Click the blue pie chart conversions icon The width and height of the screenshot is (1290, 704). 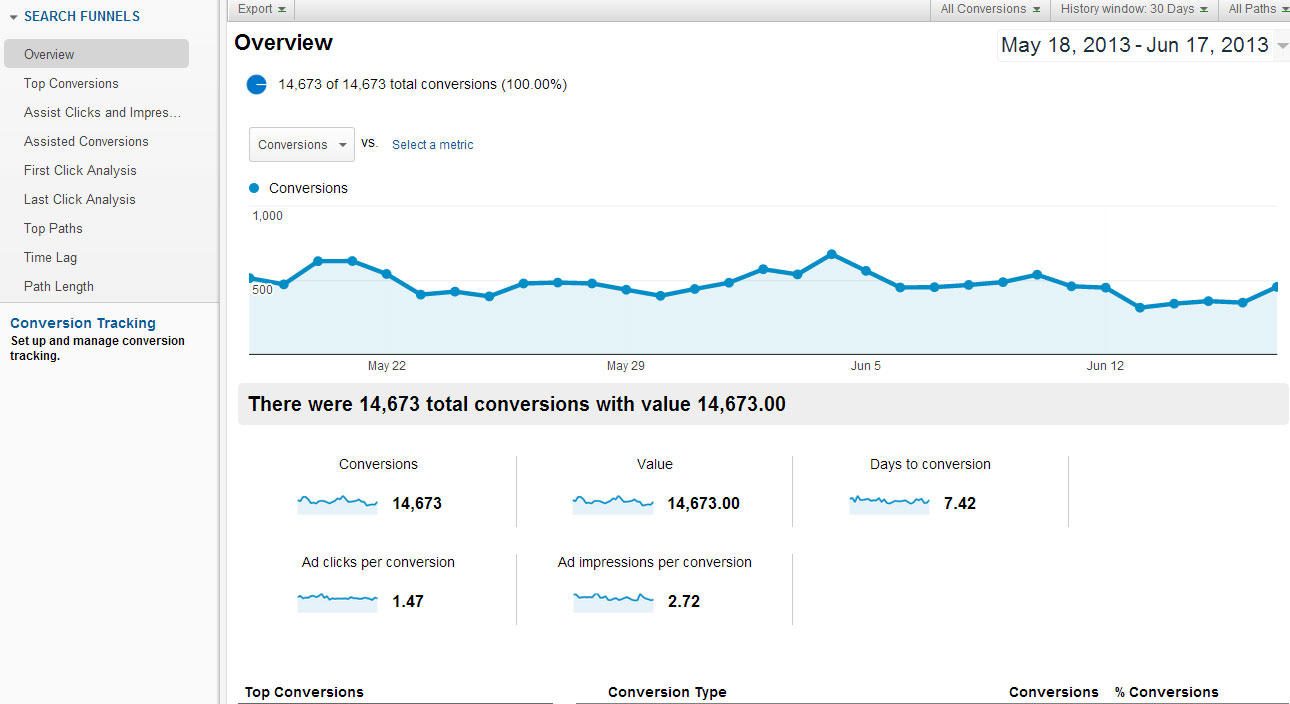[x=257, y=85]
